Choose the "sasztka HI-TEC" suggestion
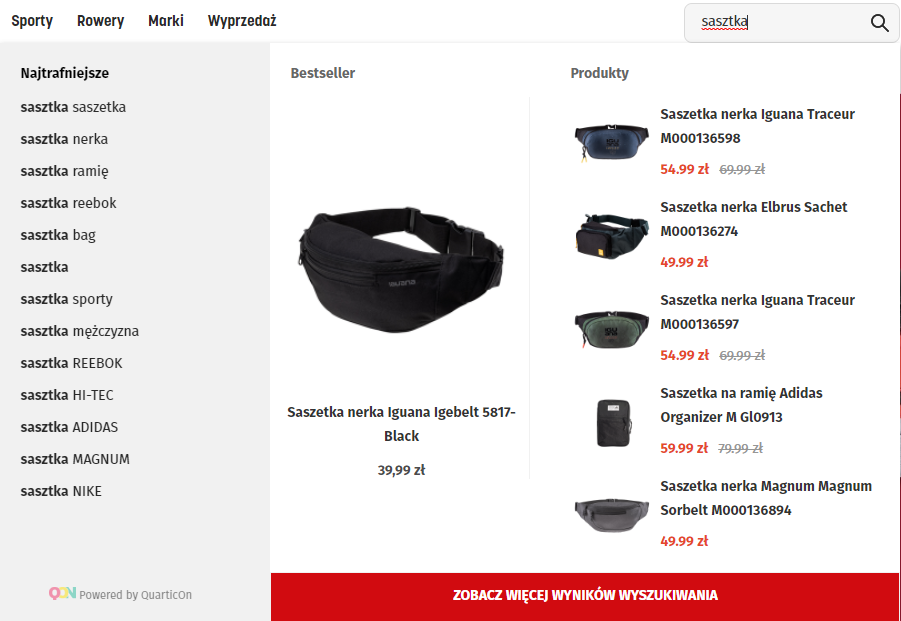 point(67,396)
